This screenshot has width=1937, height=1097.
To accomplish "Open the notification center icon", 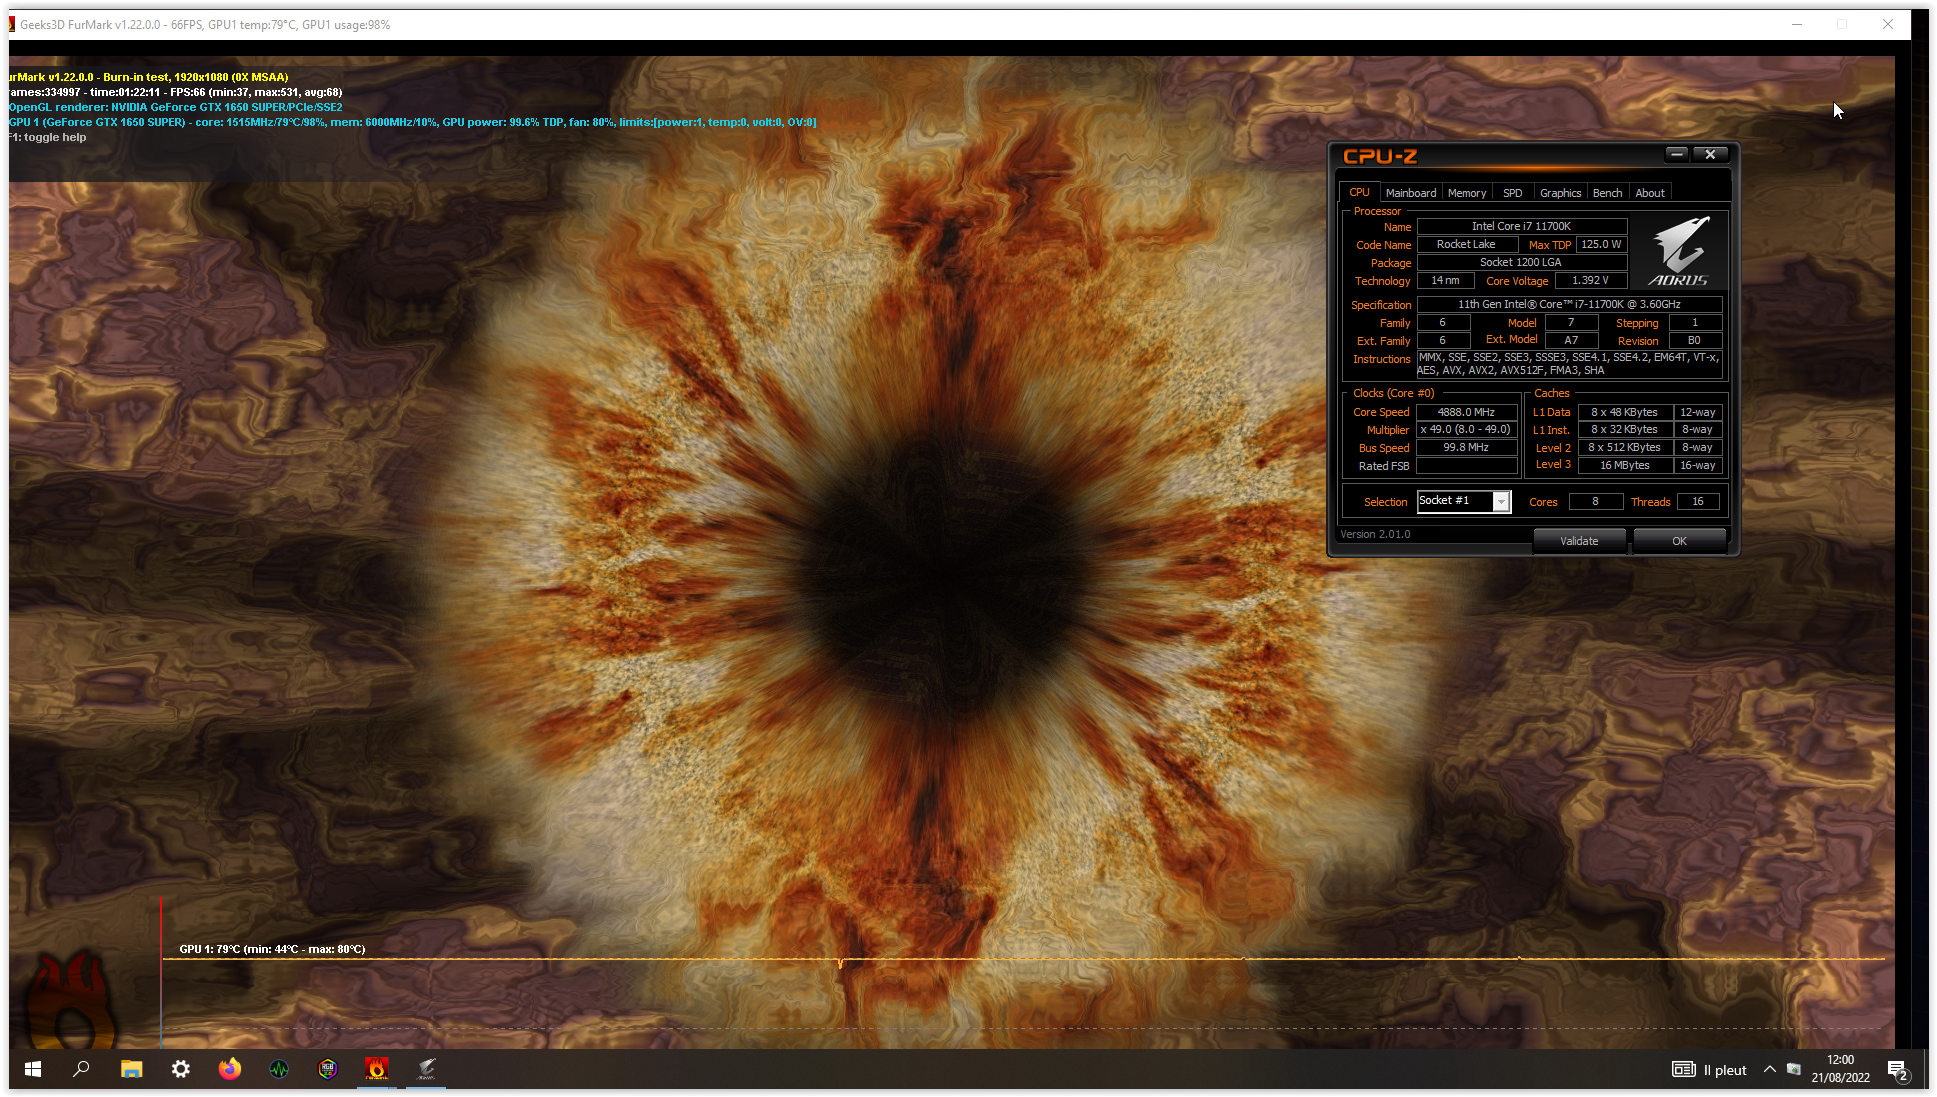I will 1897,1070.
